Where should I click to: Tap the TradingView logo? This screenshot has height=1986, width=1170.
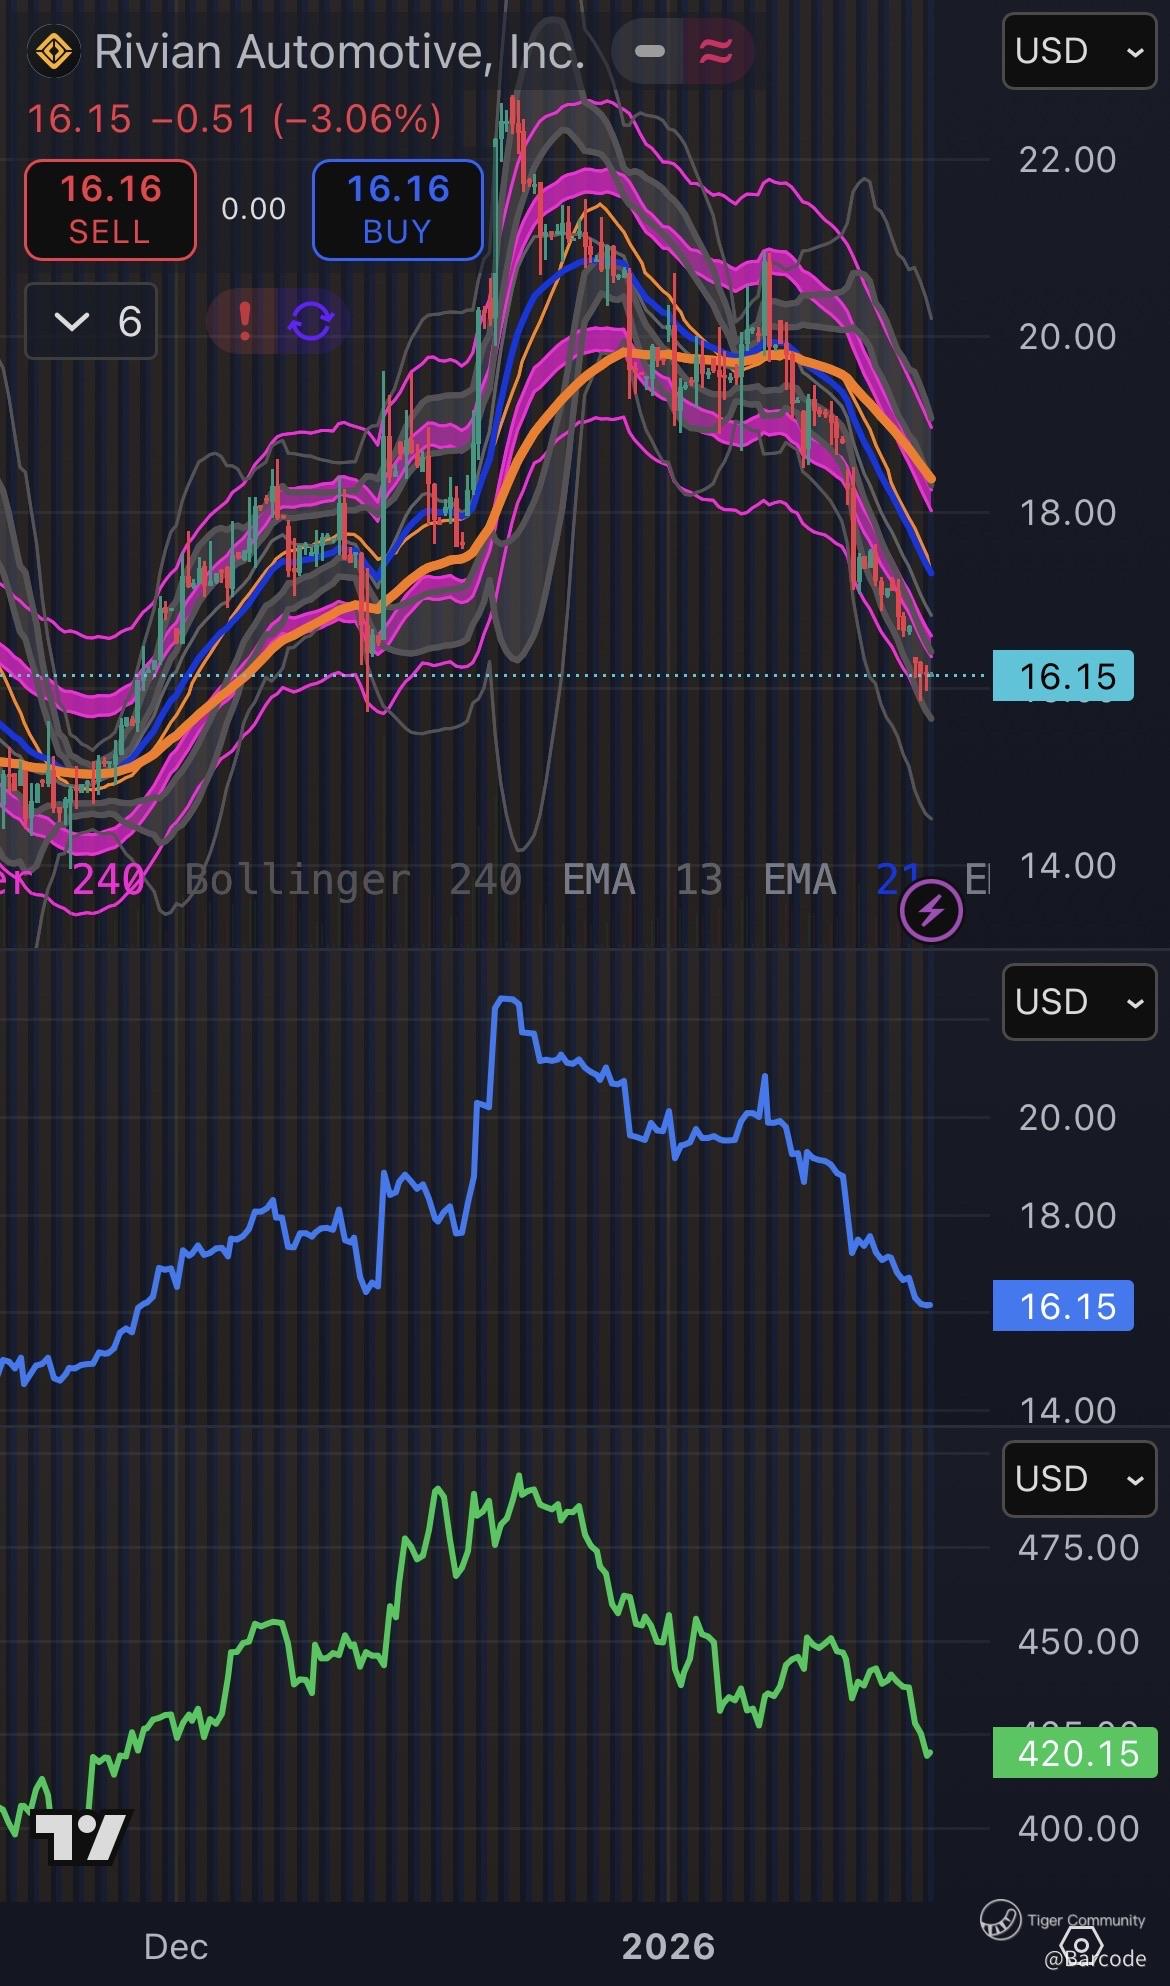[x=82, y=1837]
